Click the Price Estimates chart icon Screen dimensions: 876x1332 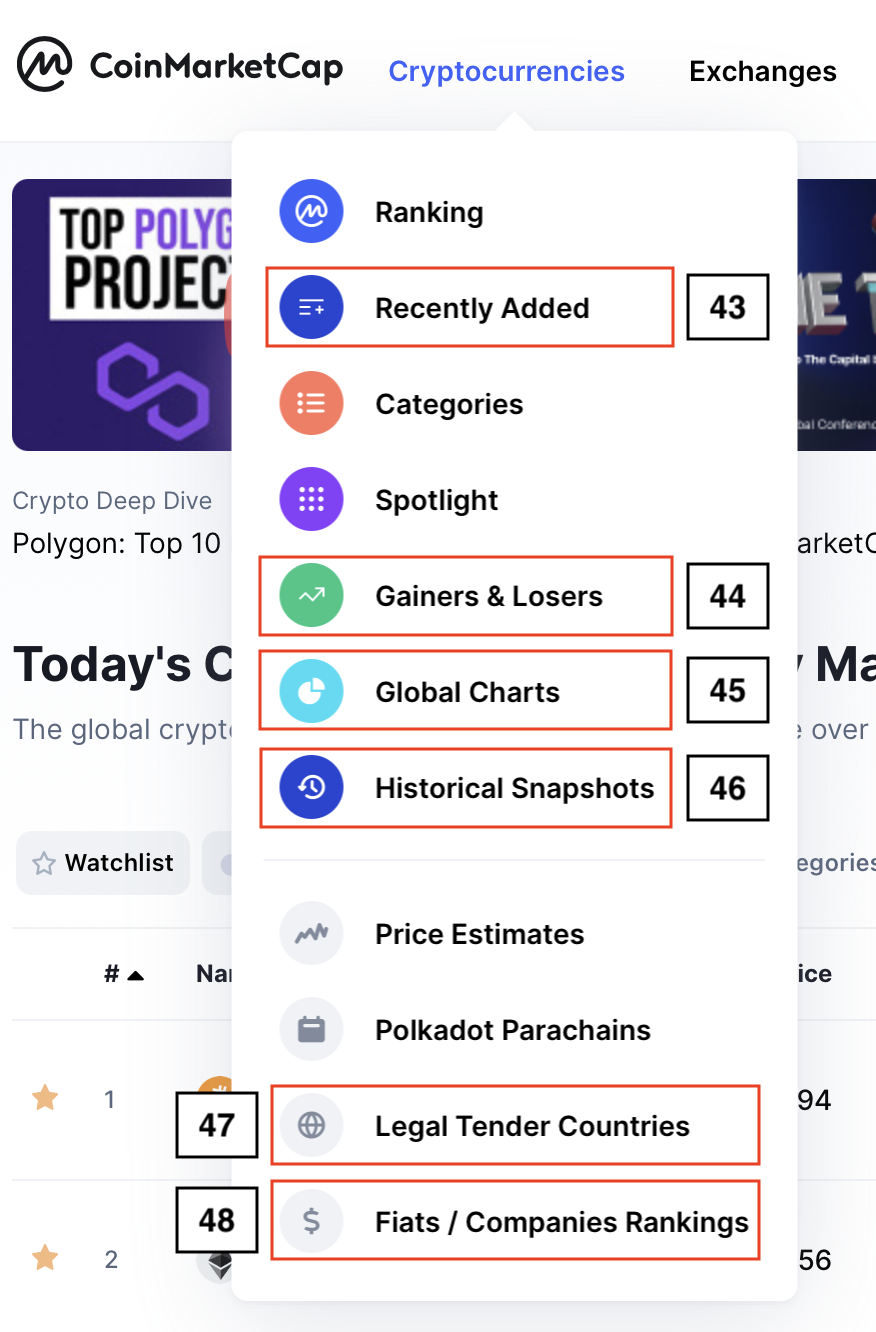[312, 934]
